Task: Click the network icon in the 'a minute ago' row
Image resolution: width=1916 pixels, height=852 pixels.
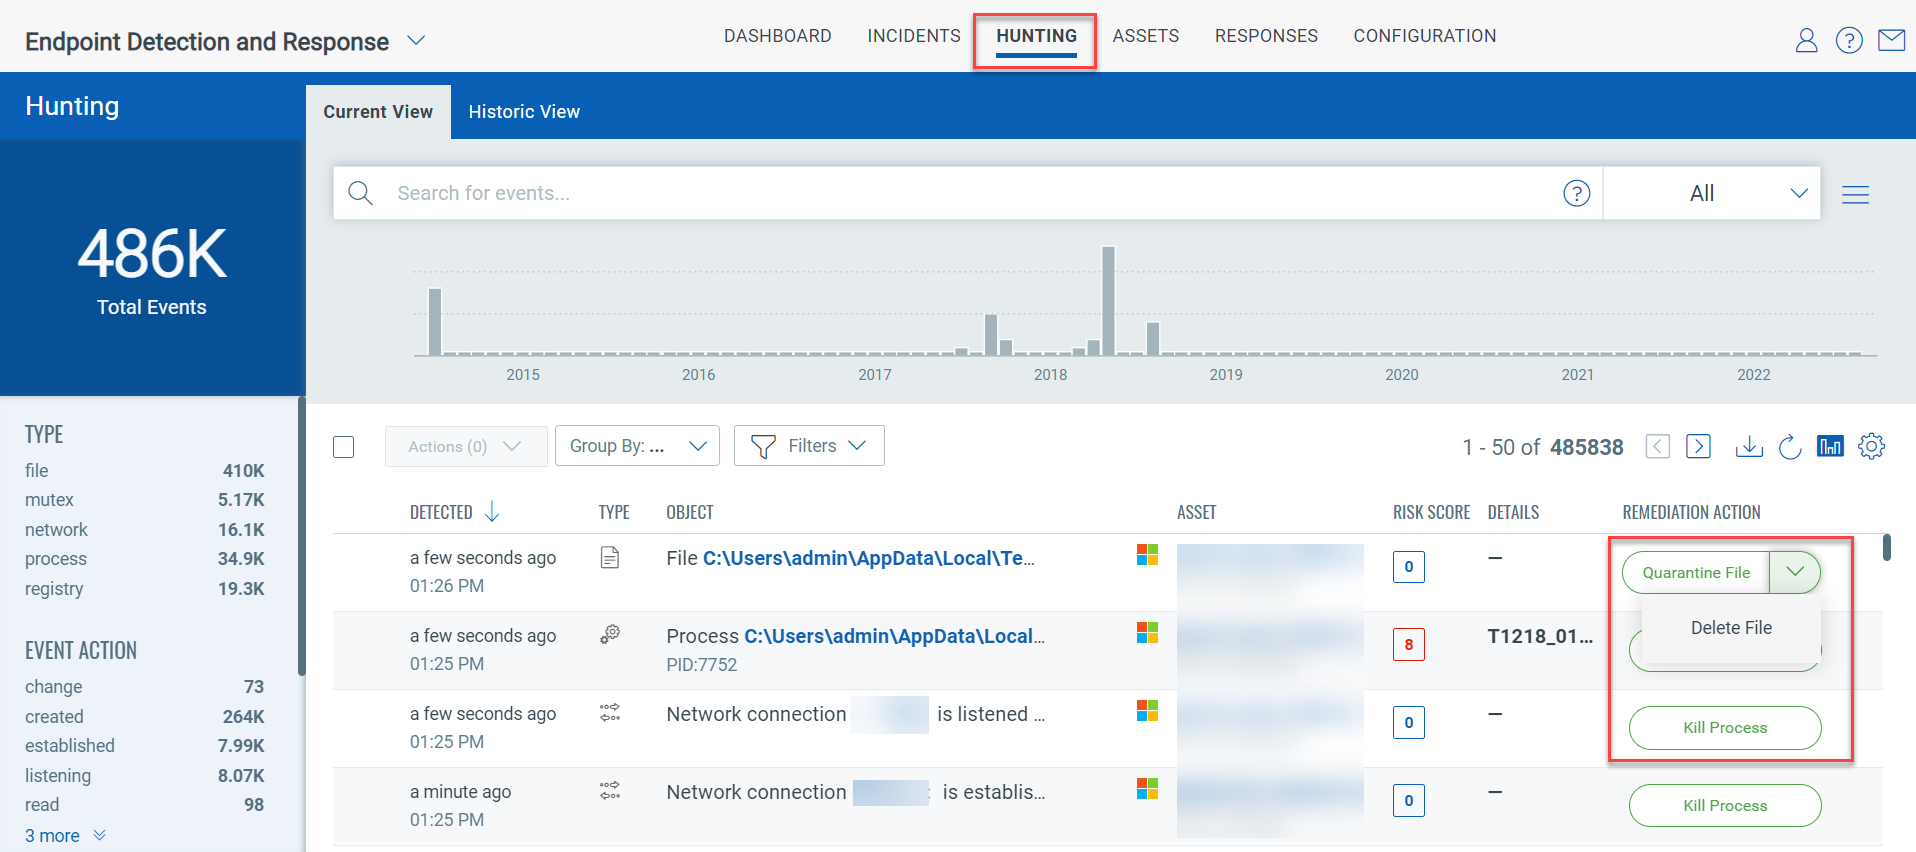Action: [x=610, y=790]
